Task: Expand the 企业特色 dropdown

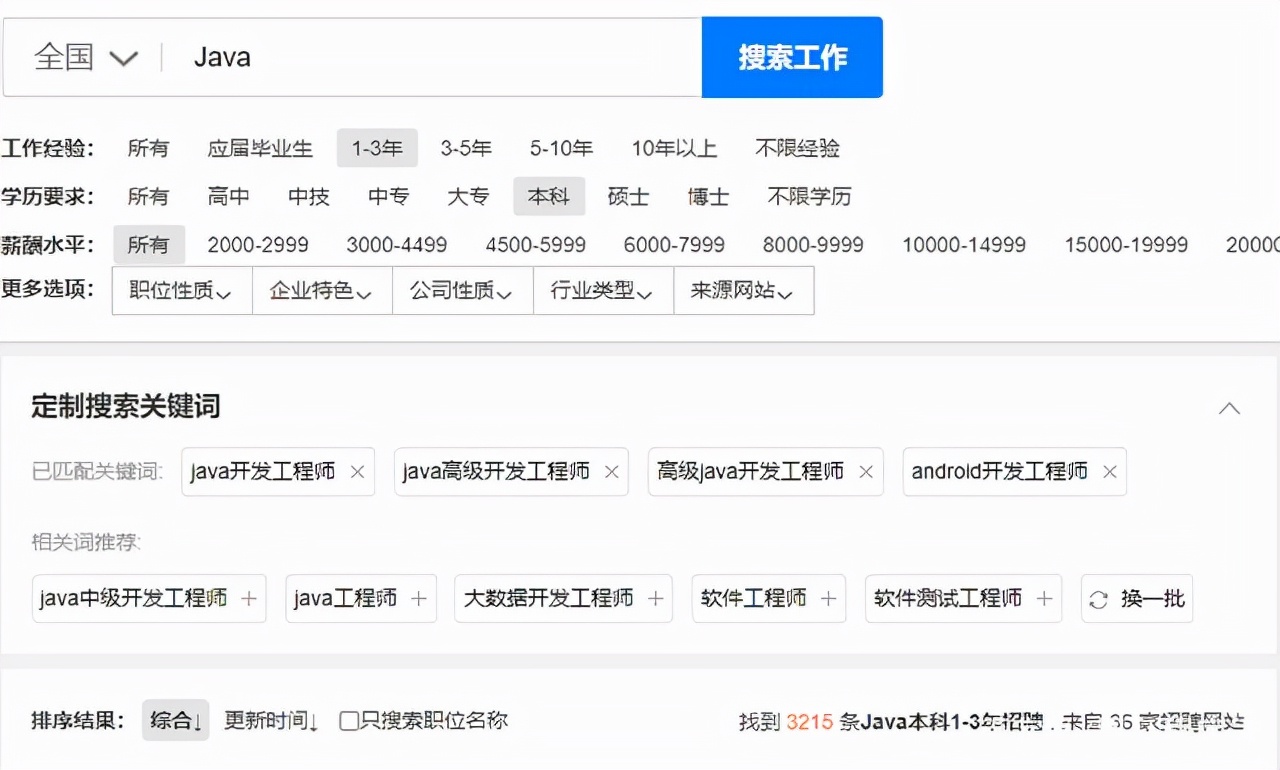Action: point(322,291)
